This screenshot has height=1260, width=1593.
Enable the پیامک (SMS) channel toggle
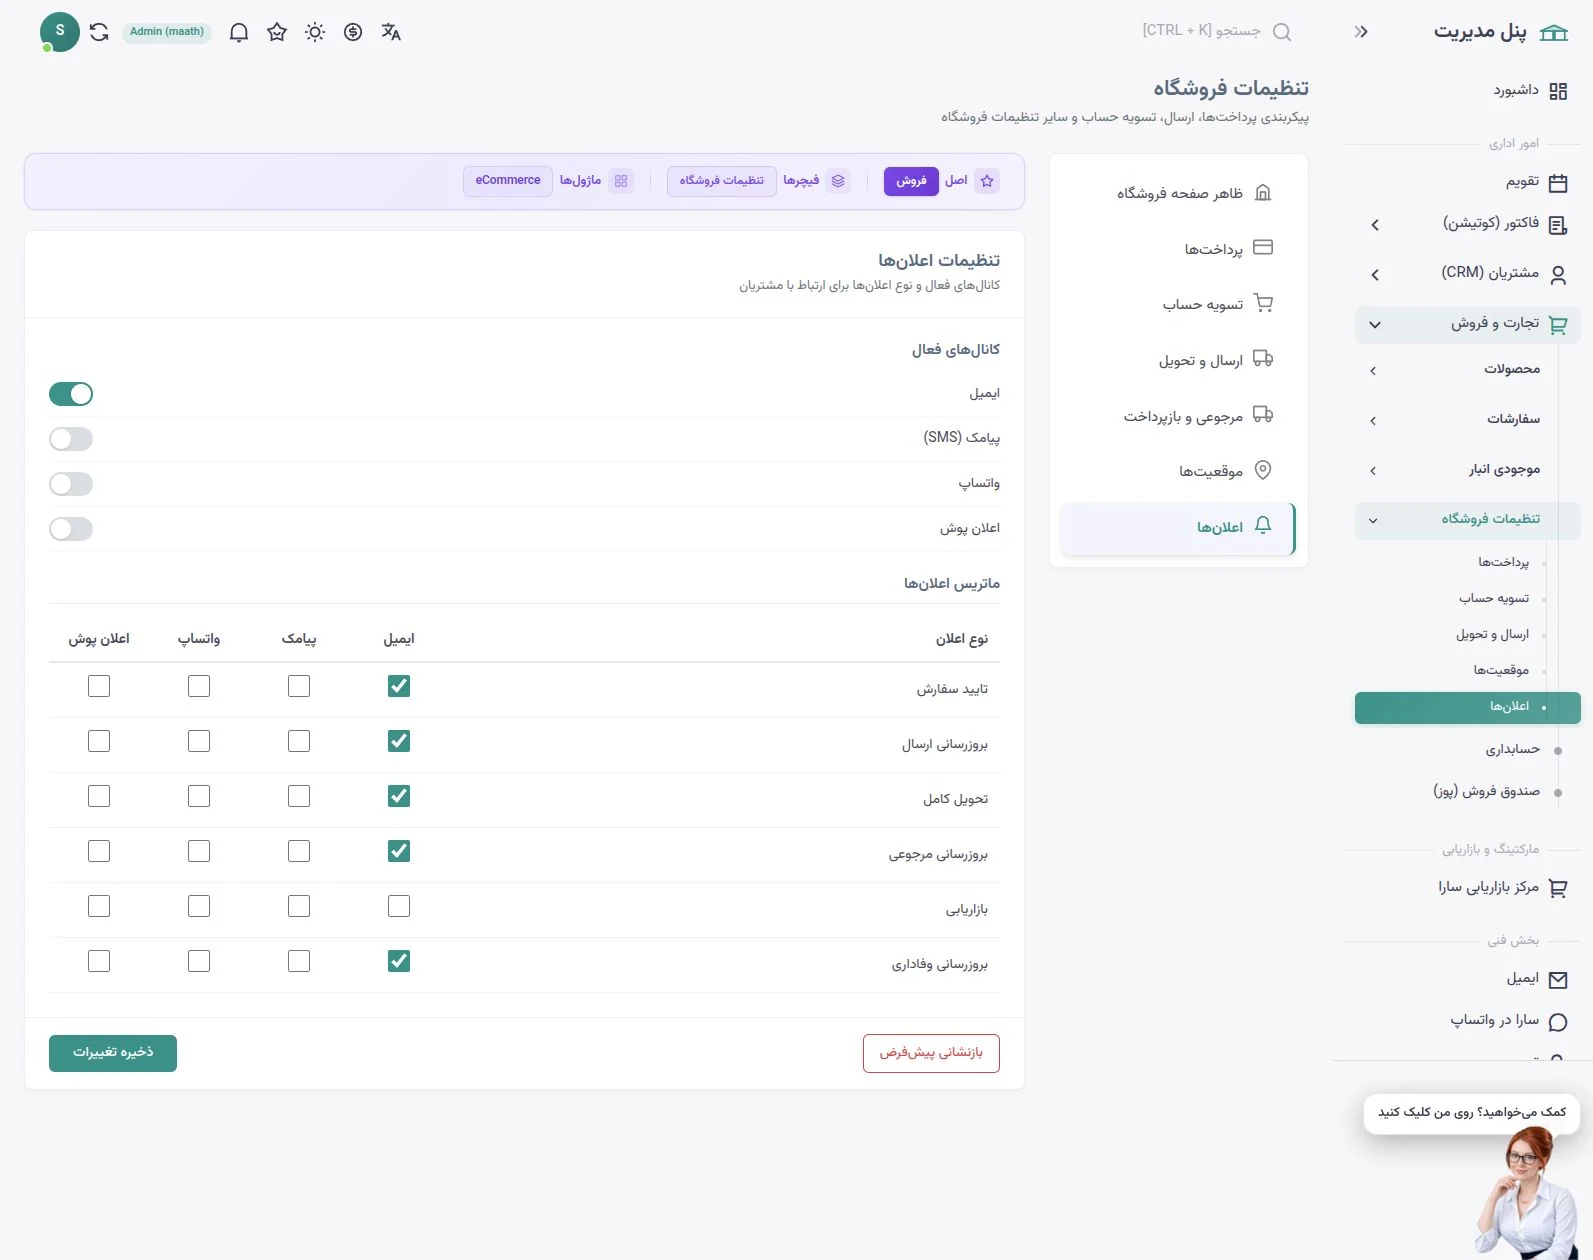[71, 439]
